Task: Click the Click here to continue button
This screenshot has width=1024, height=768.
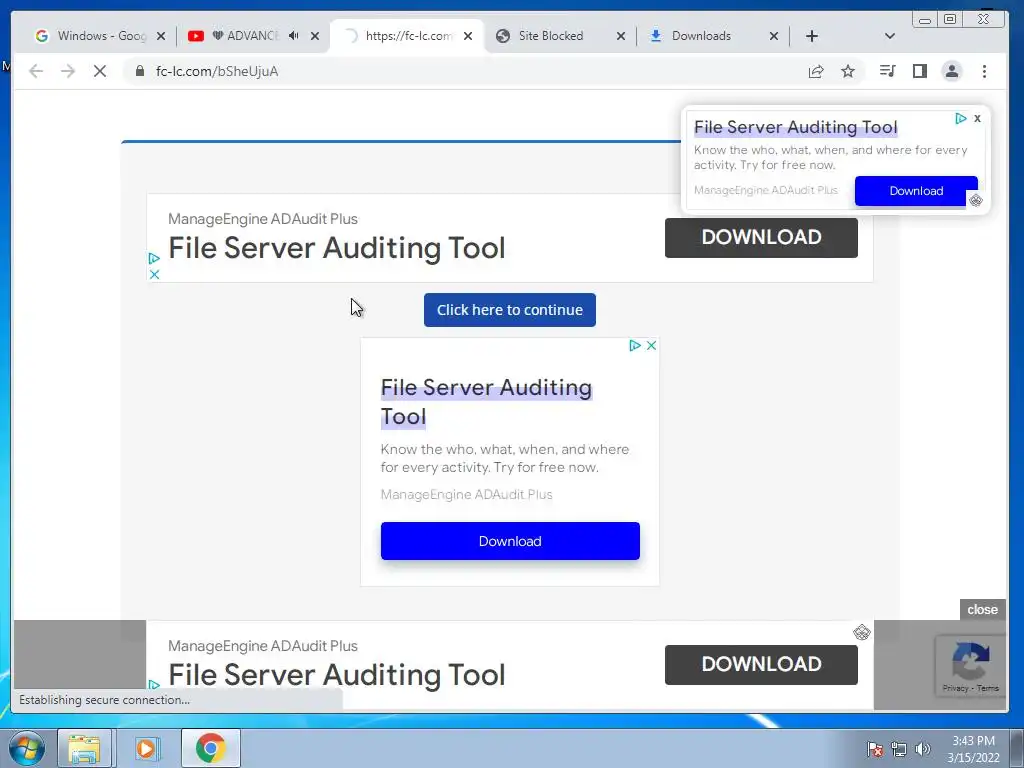Action: coord(509,310)
